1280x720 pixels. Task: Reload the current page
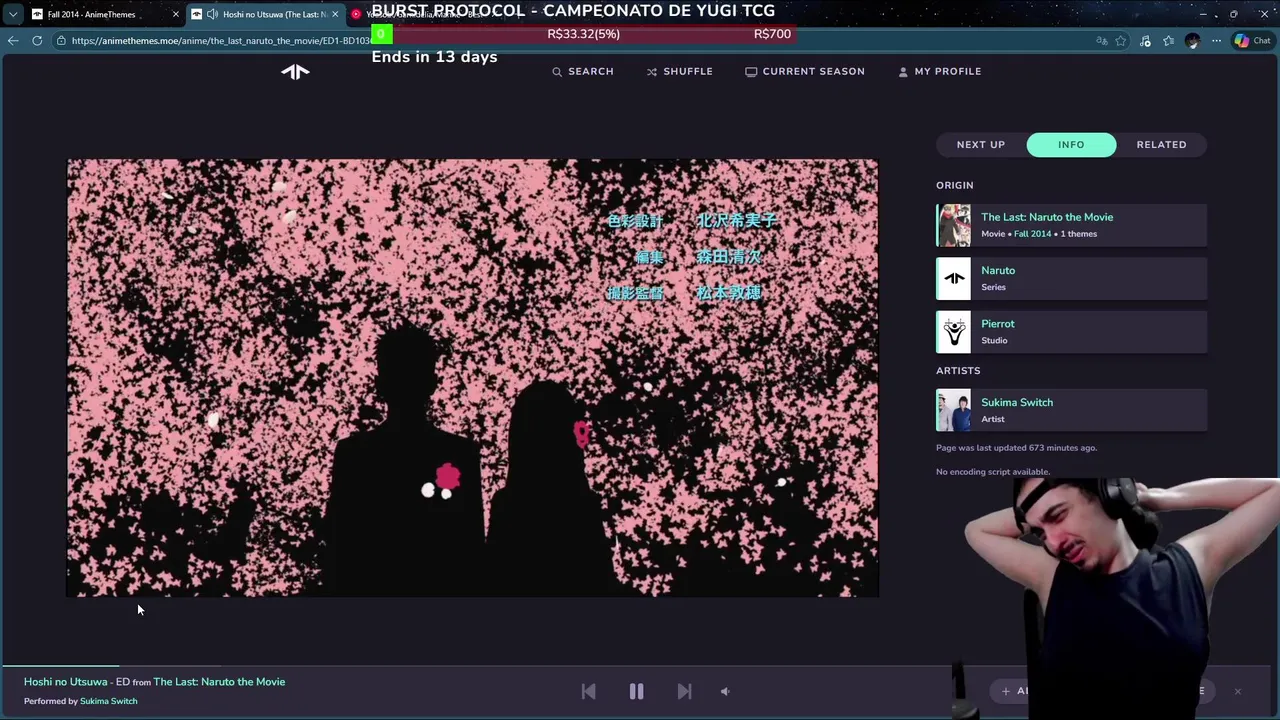[37, 41]
